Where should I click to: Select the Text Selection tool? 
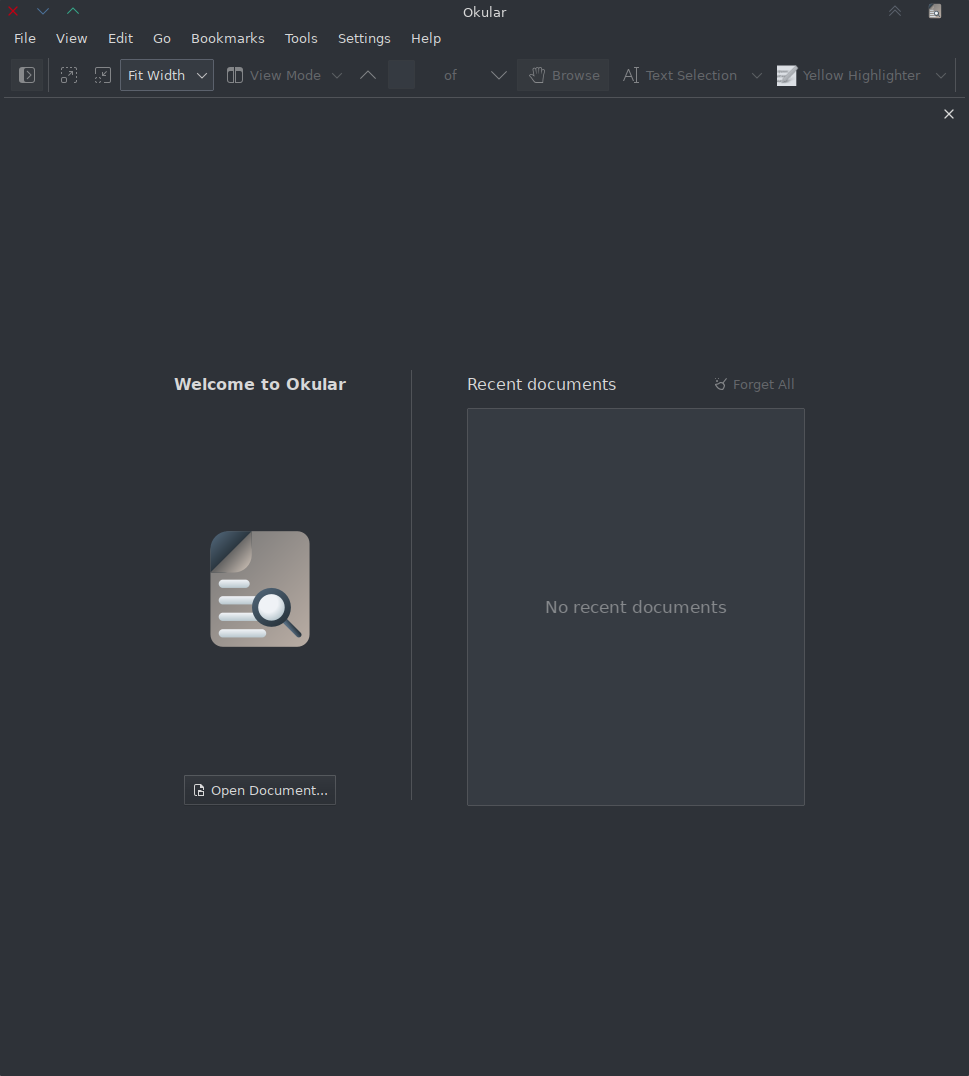coord(680,75)
